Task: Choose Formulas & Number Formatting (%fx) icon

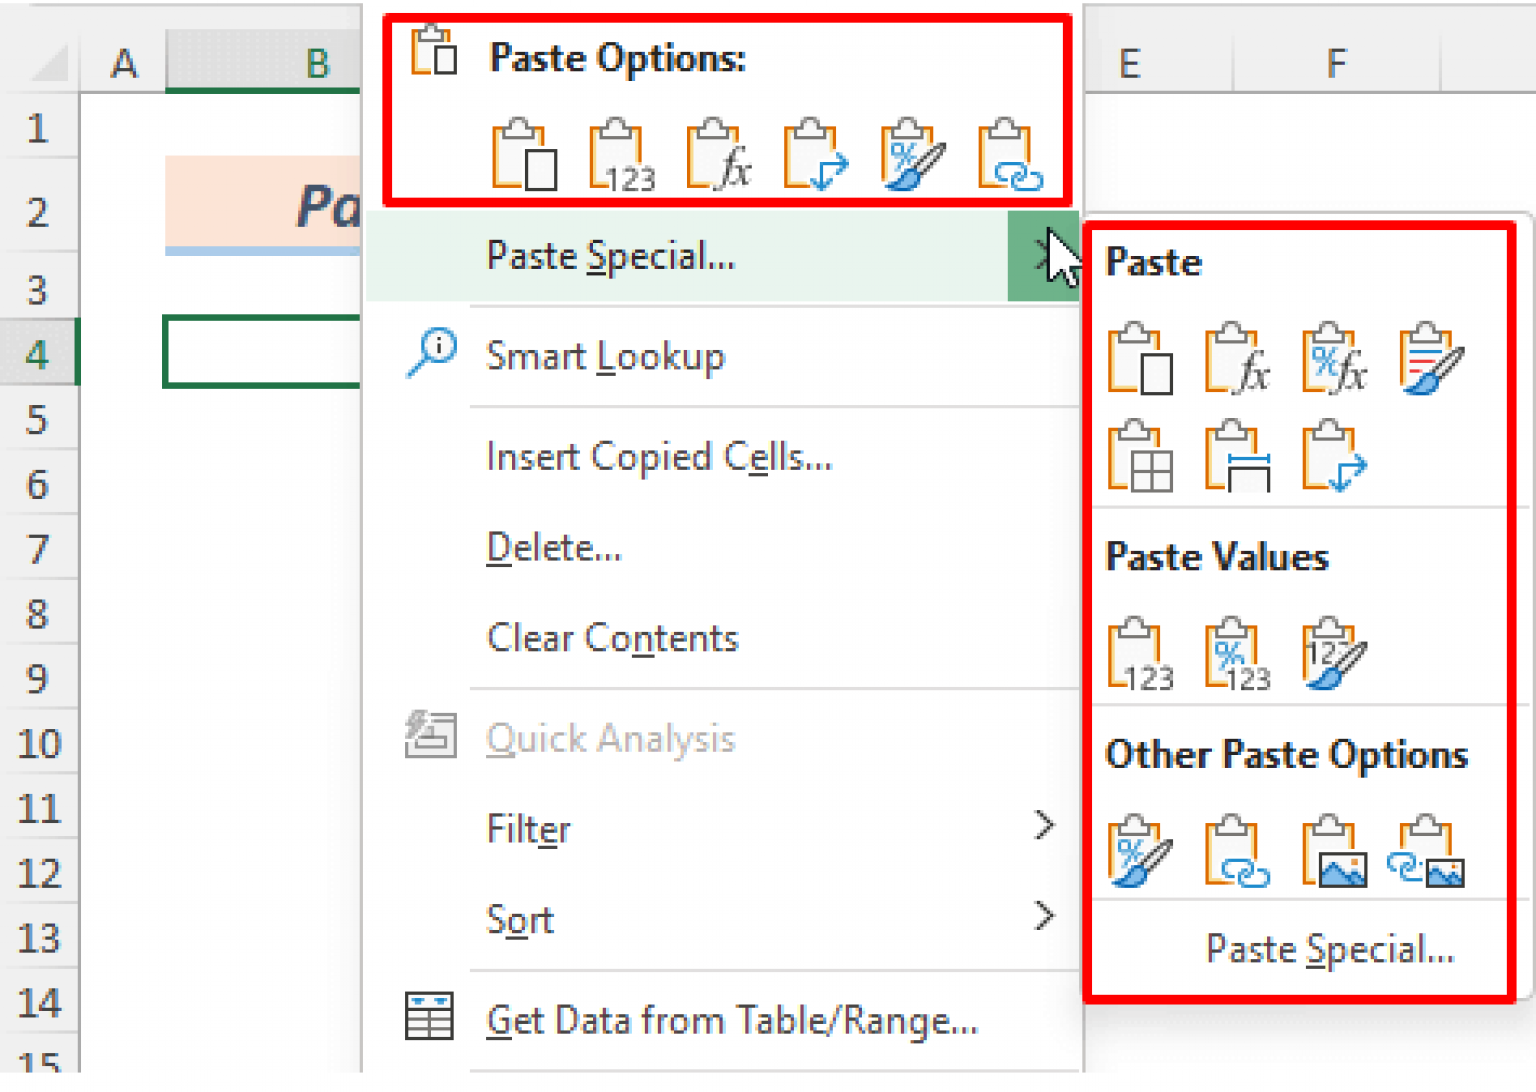Action: (x=1334, y=359)
